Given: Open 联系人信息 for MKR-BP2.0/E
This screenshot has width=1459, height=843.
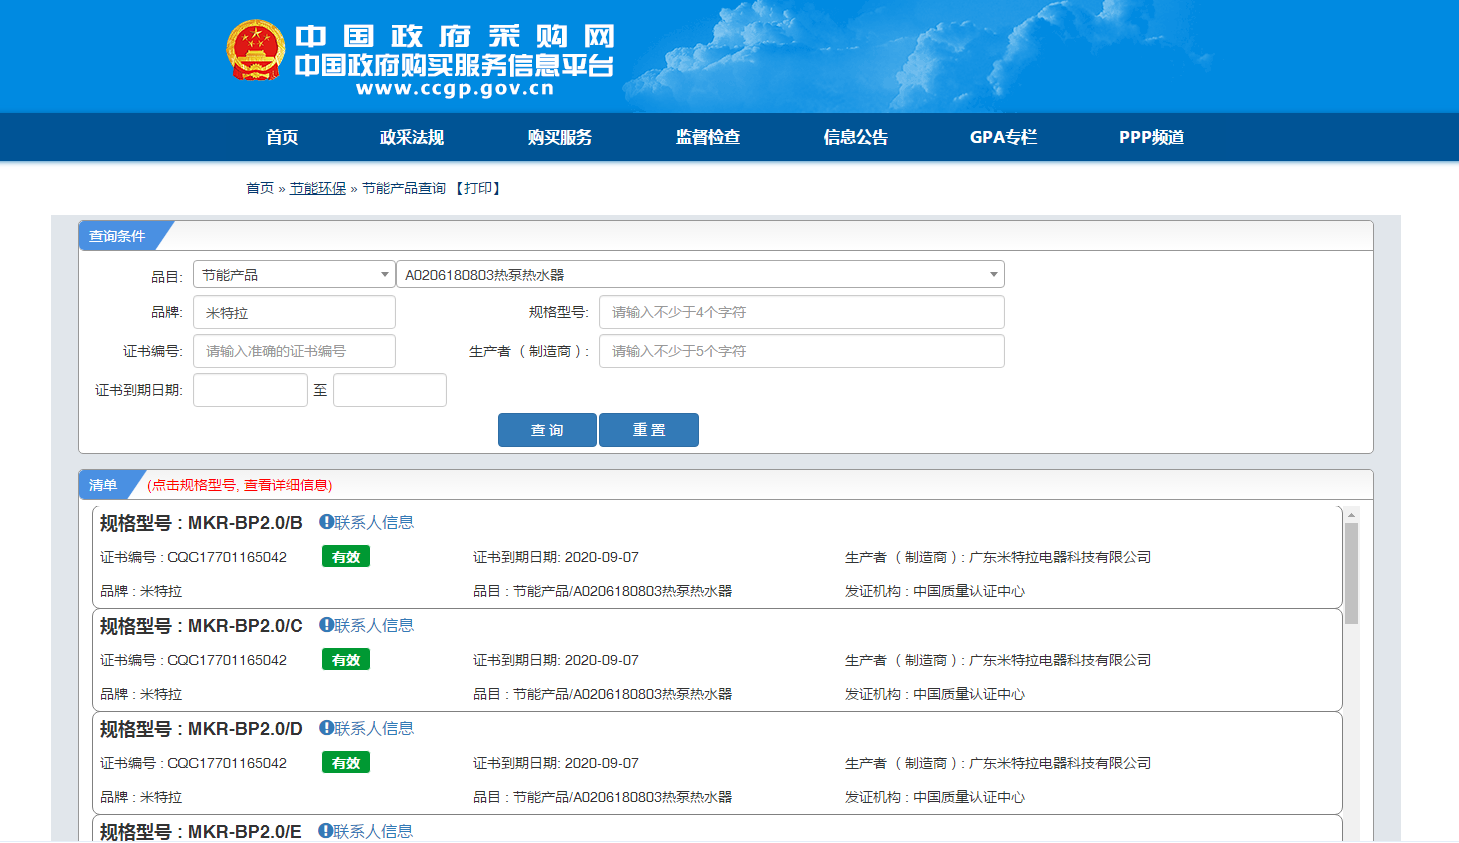Looking at the screenshot, I should [x=373, y=831].
